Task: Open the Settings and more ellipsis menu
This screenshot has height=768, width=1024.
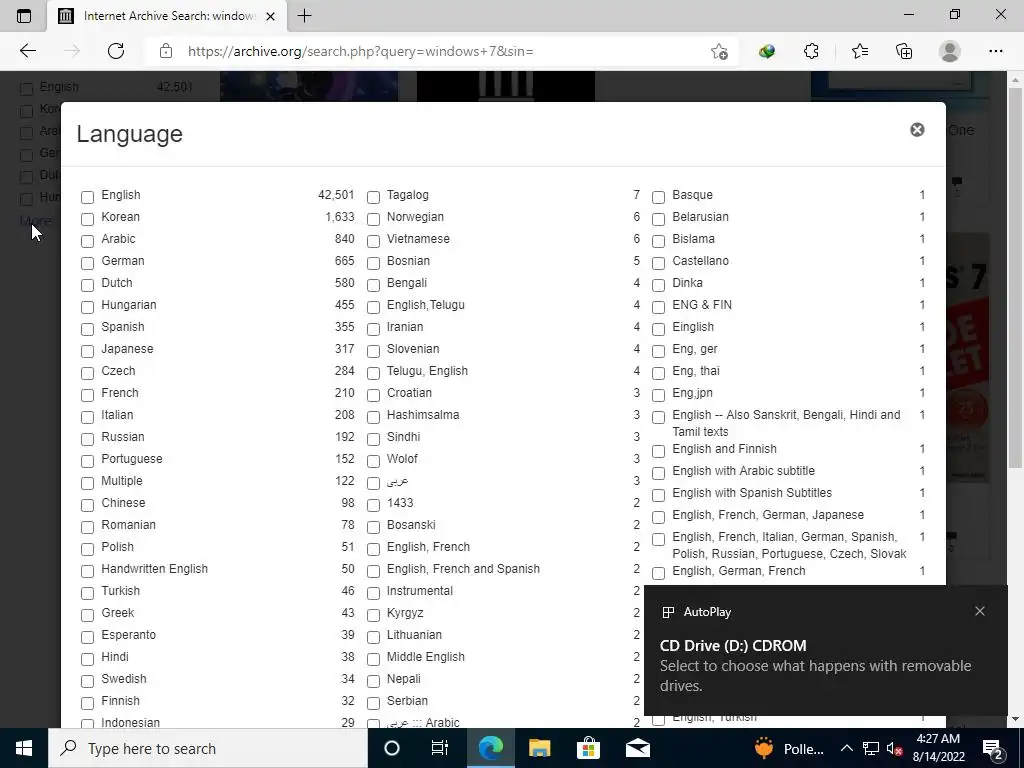Action: [995, 51]
